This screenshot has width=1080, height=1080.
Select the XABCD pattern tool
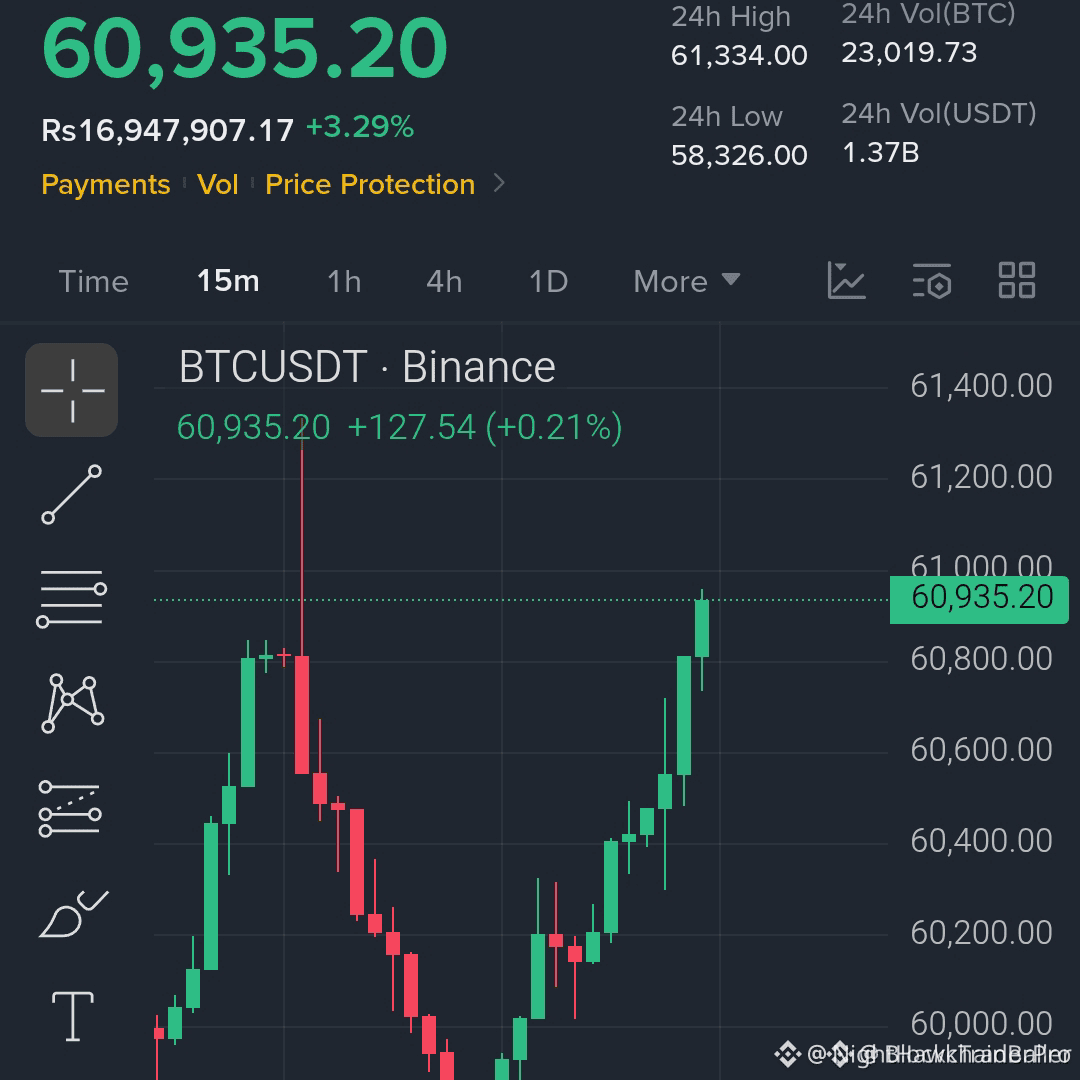[72, 703]
